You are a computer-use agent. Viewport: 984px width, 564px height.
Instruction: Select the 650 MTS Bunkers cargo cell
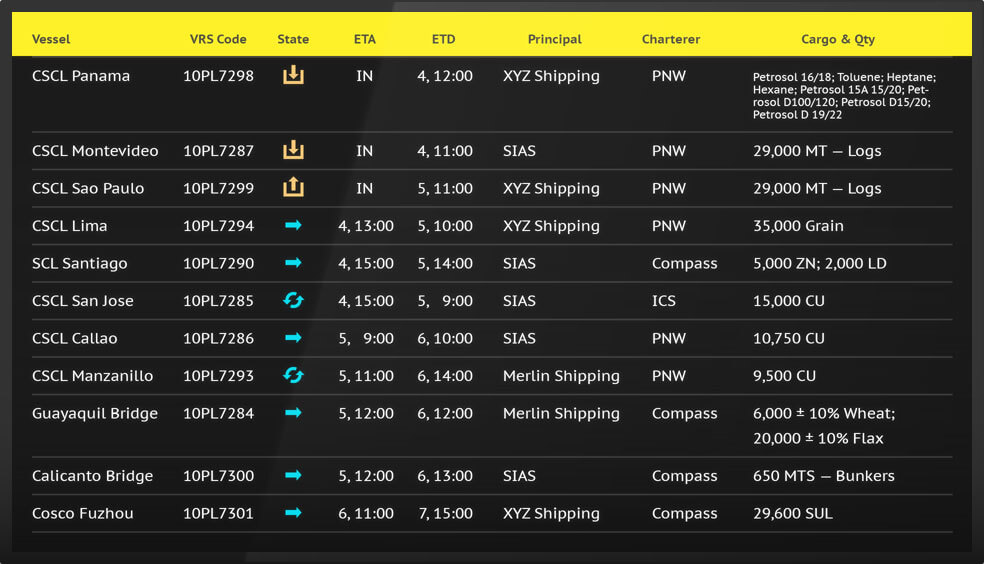pos(823,476)
